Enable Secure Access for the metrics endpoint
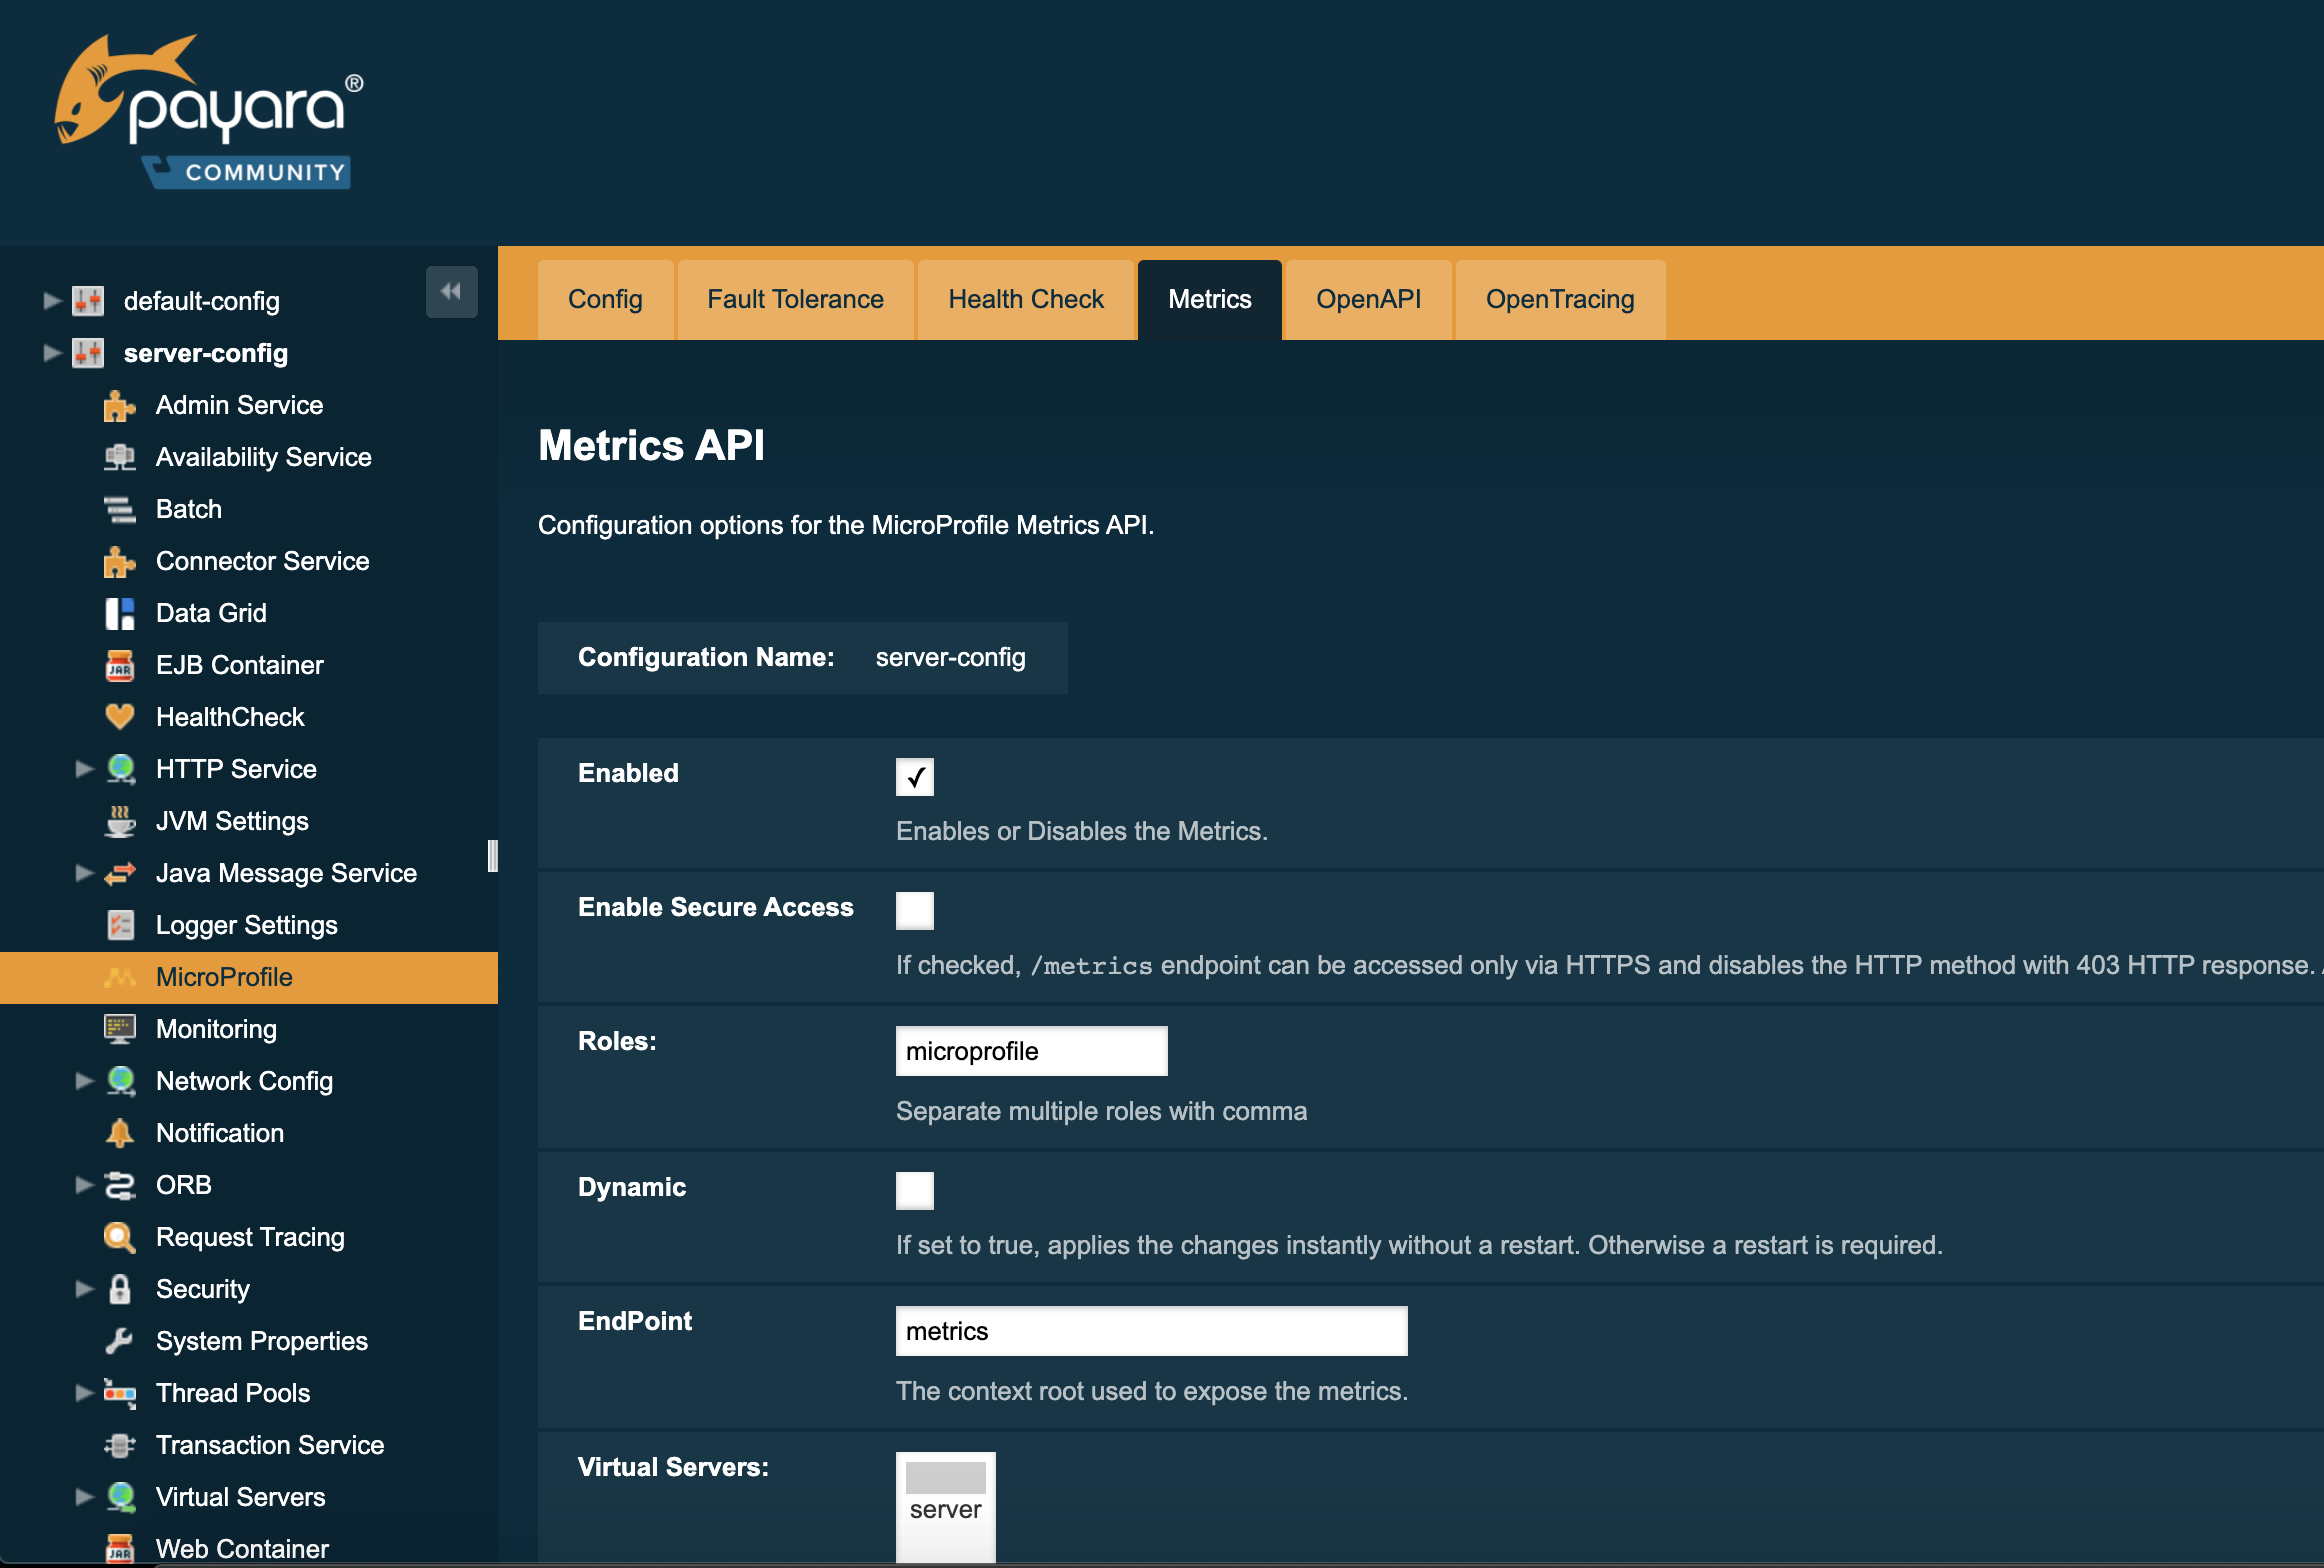 (x=915, y=910)
